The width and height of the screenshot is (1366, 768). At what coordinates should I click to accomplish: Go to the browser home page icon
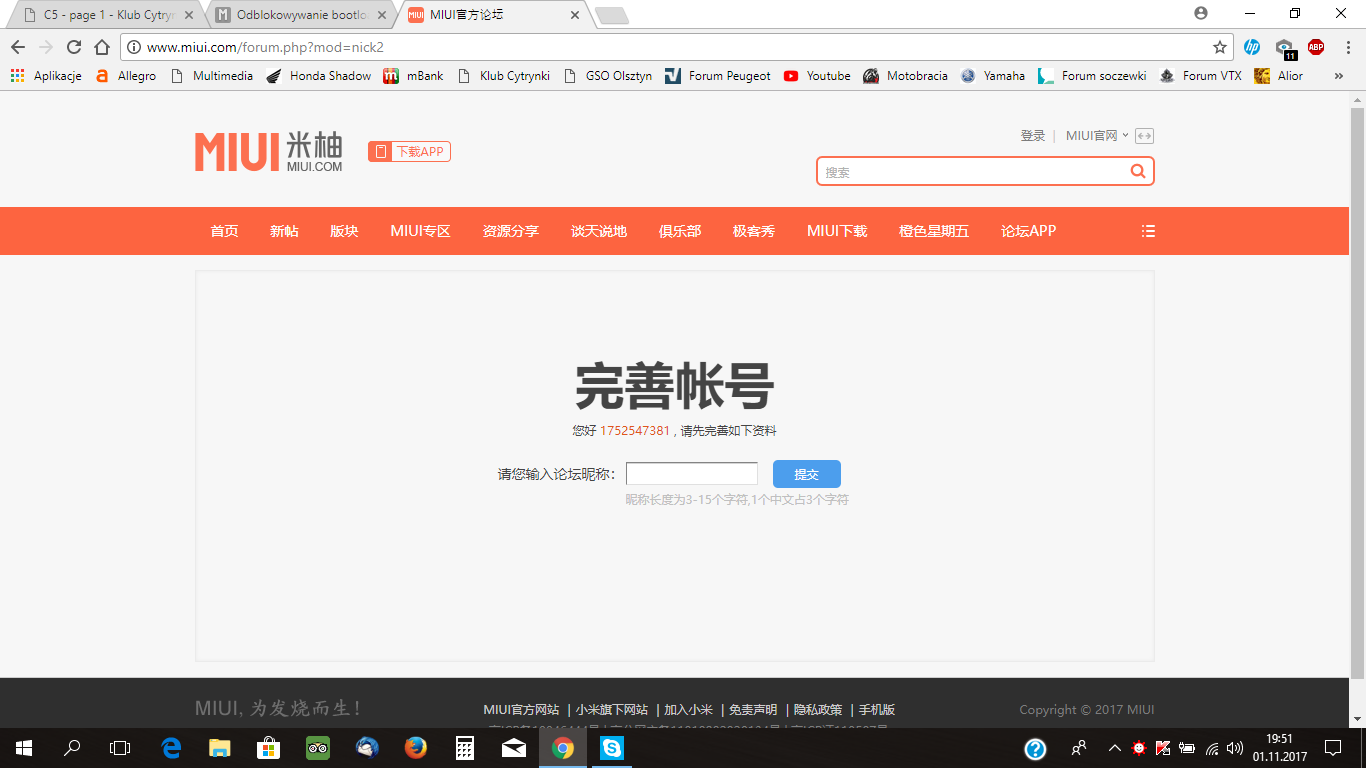[101, 47]
